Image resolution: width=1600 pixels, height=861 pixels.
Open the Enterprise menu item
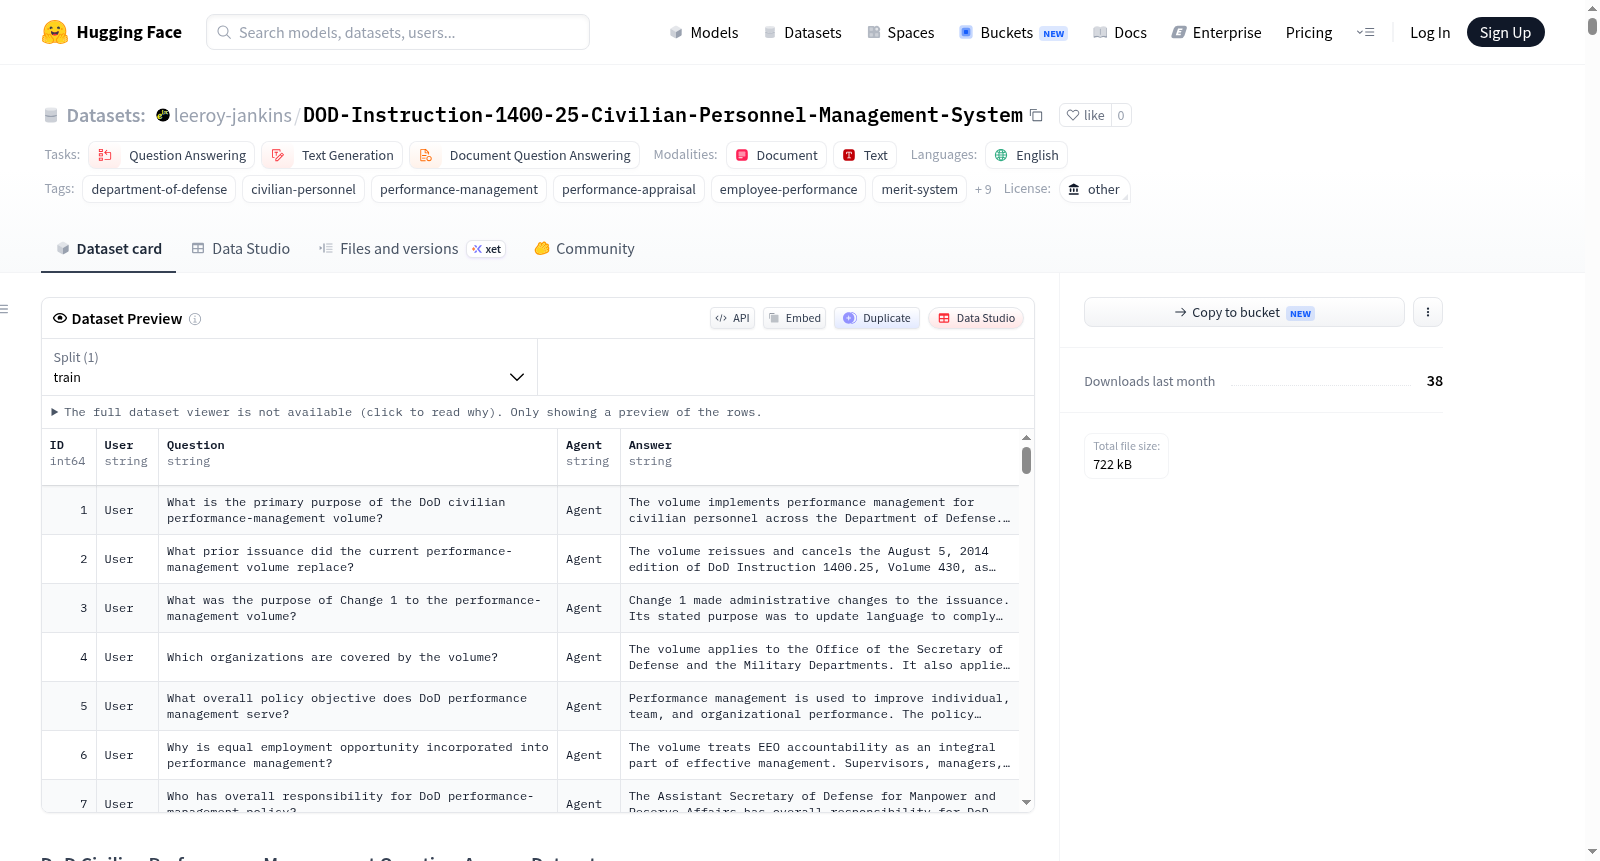[1216, 32]
